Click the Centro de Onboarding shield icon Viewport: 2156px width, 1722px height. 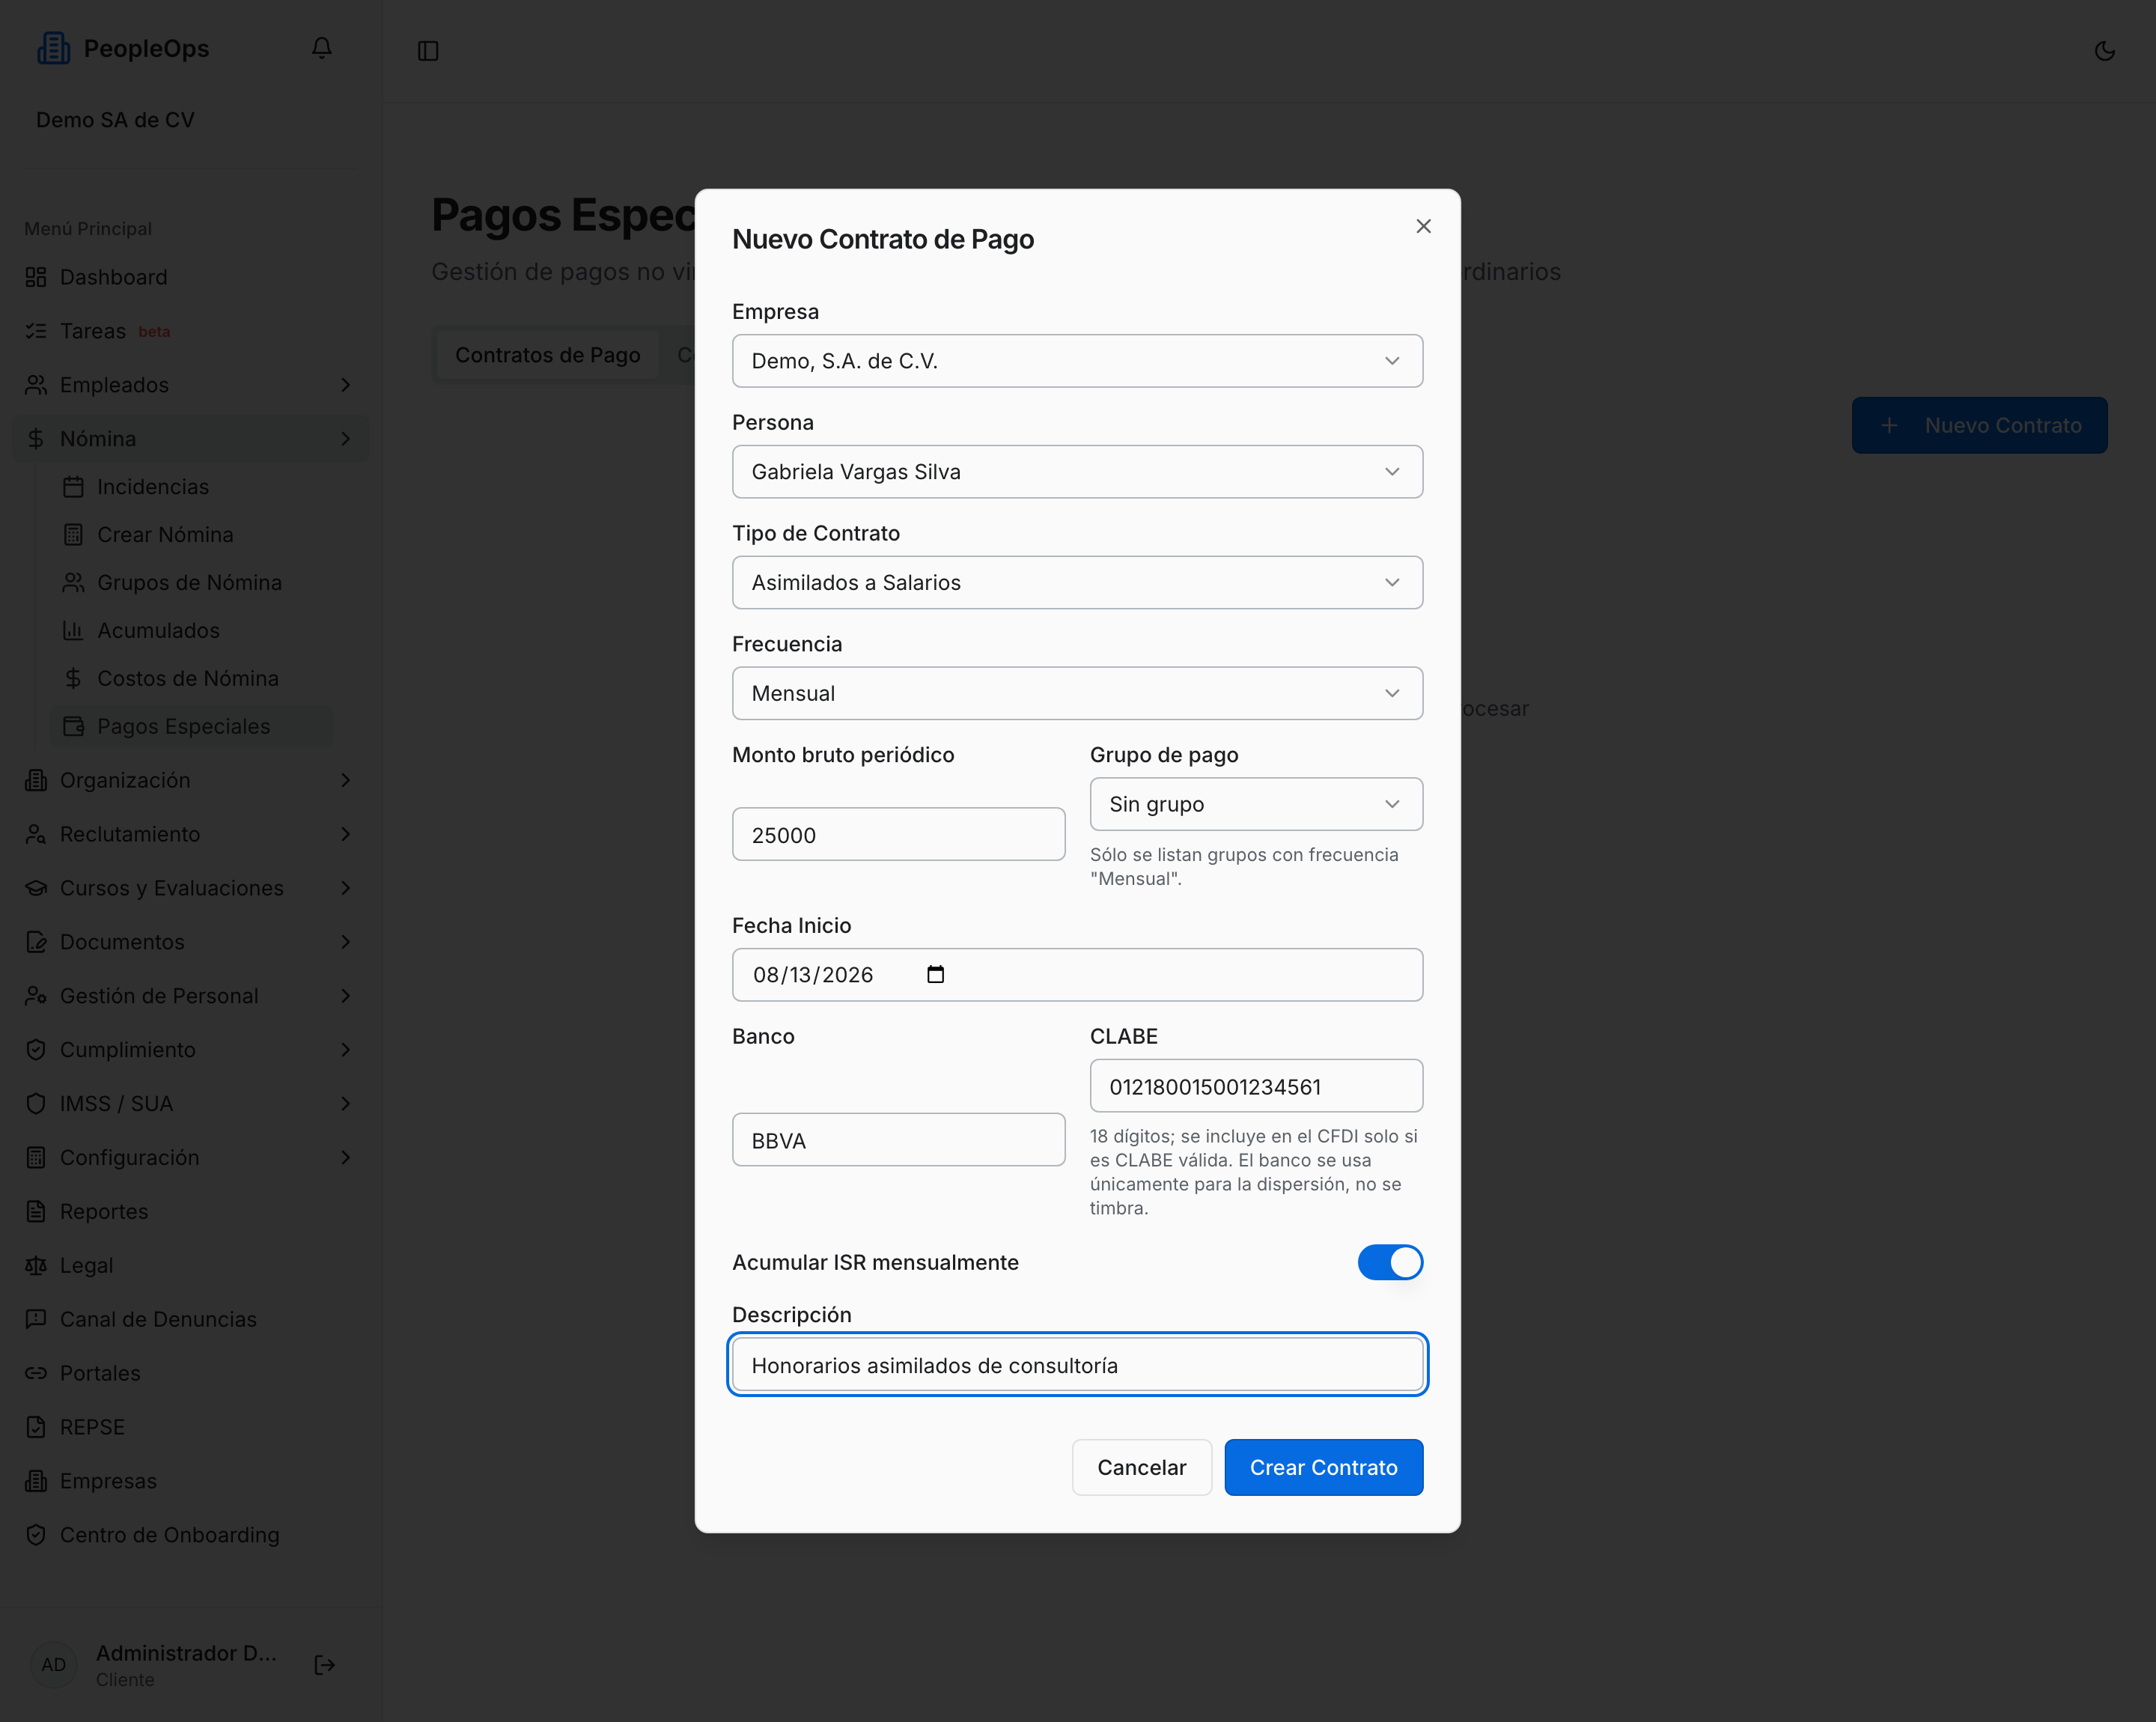[x=36, y=1536]
